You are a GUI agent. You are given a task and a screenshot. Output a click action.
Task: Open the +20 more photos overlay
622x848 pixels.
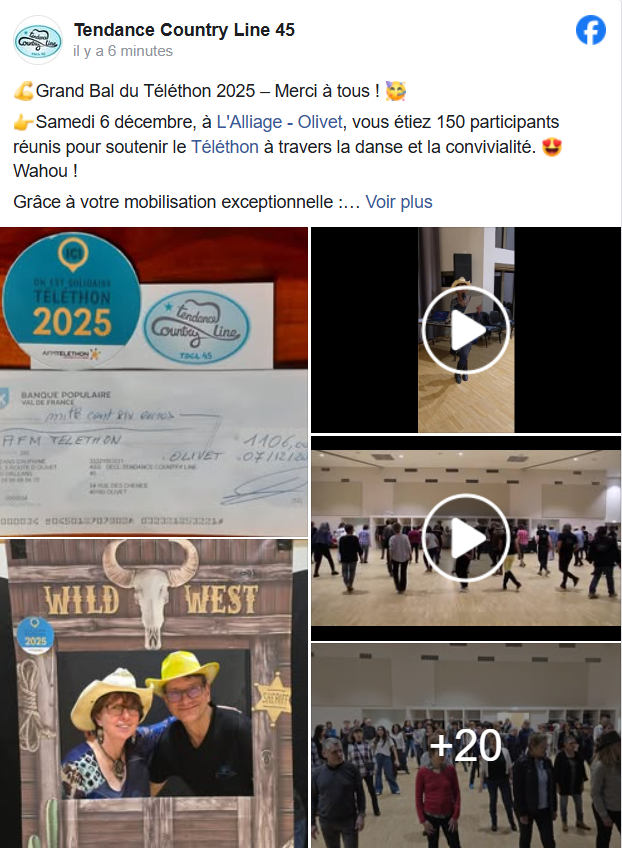tap(466, 745)
